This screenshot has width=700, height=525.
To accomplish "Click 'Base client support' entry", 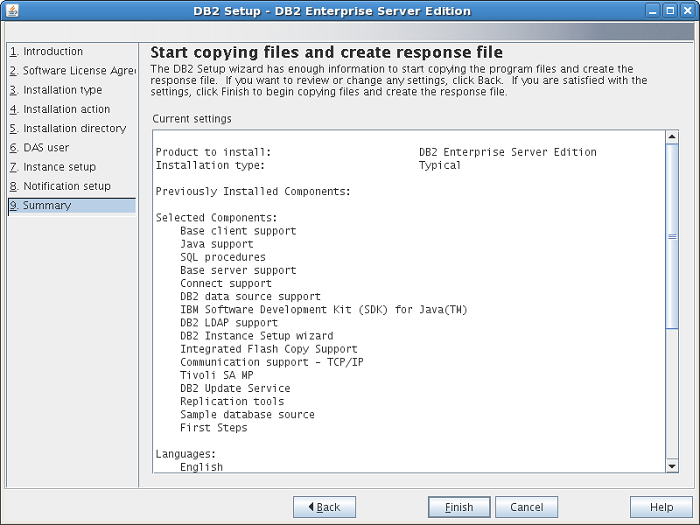I will tap(238, 231).
